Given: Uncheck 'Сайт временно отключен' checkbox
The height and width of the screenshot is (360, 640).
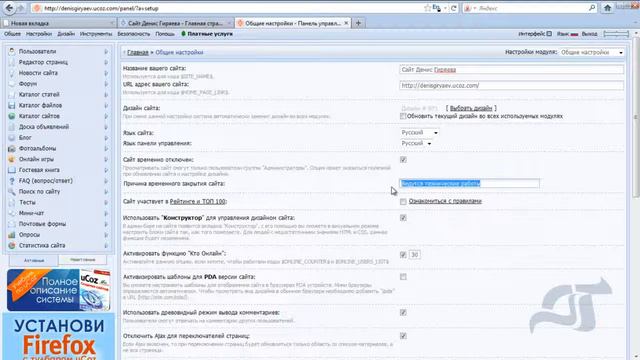Looking at the screenshot, I should tap(403, 160).
